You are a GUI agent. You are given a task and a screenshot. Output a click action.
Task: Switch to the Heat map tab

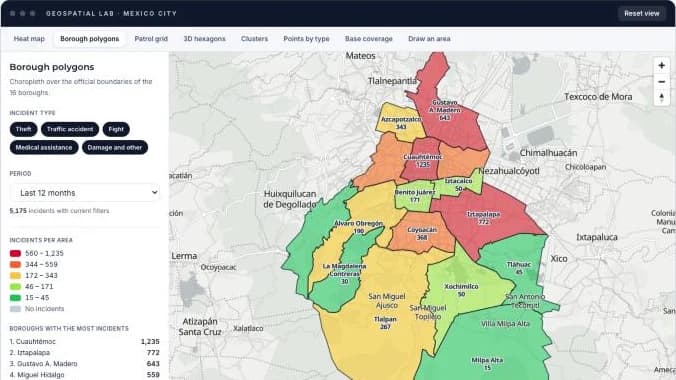[29, 39]
